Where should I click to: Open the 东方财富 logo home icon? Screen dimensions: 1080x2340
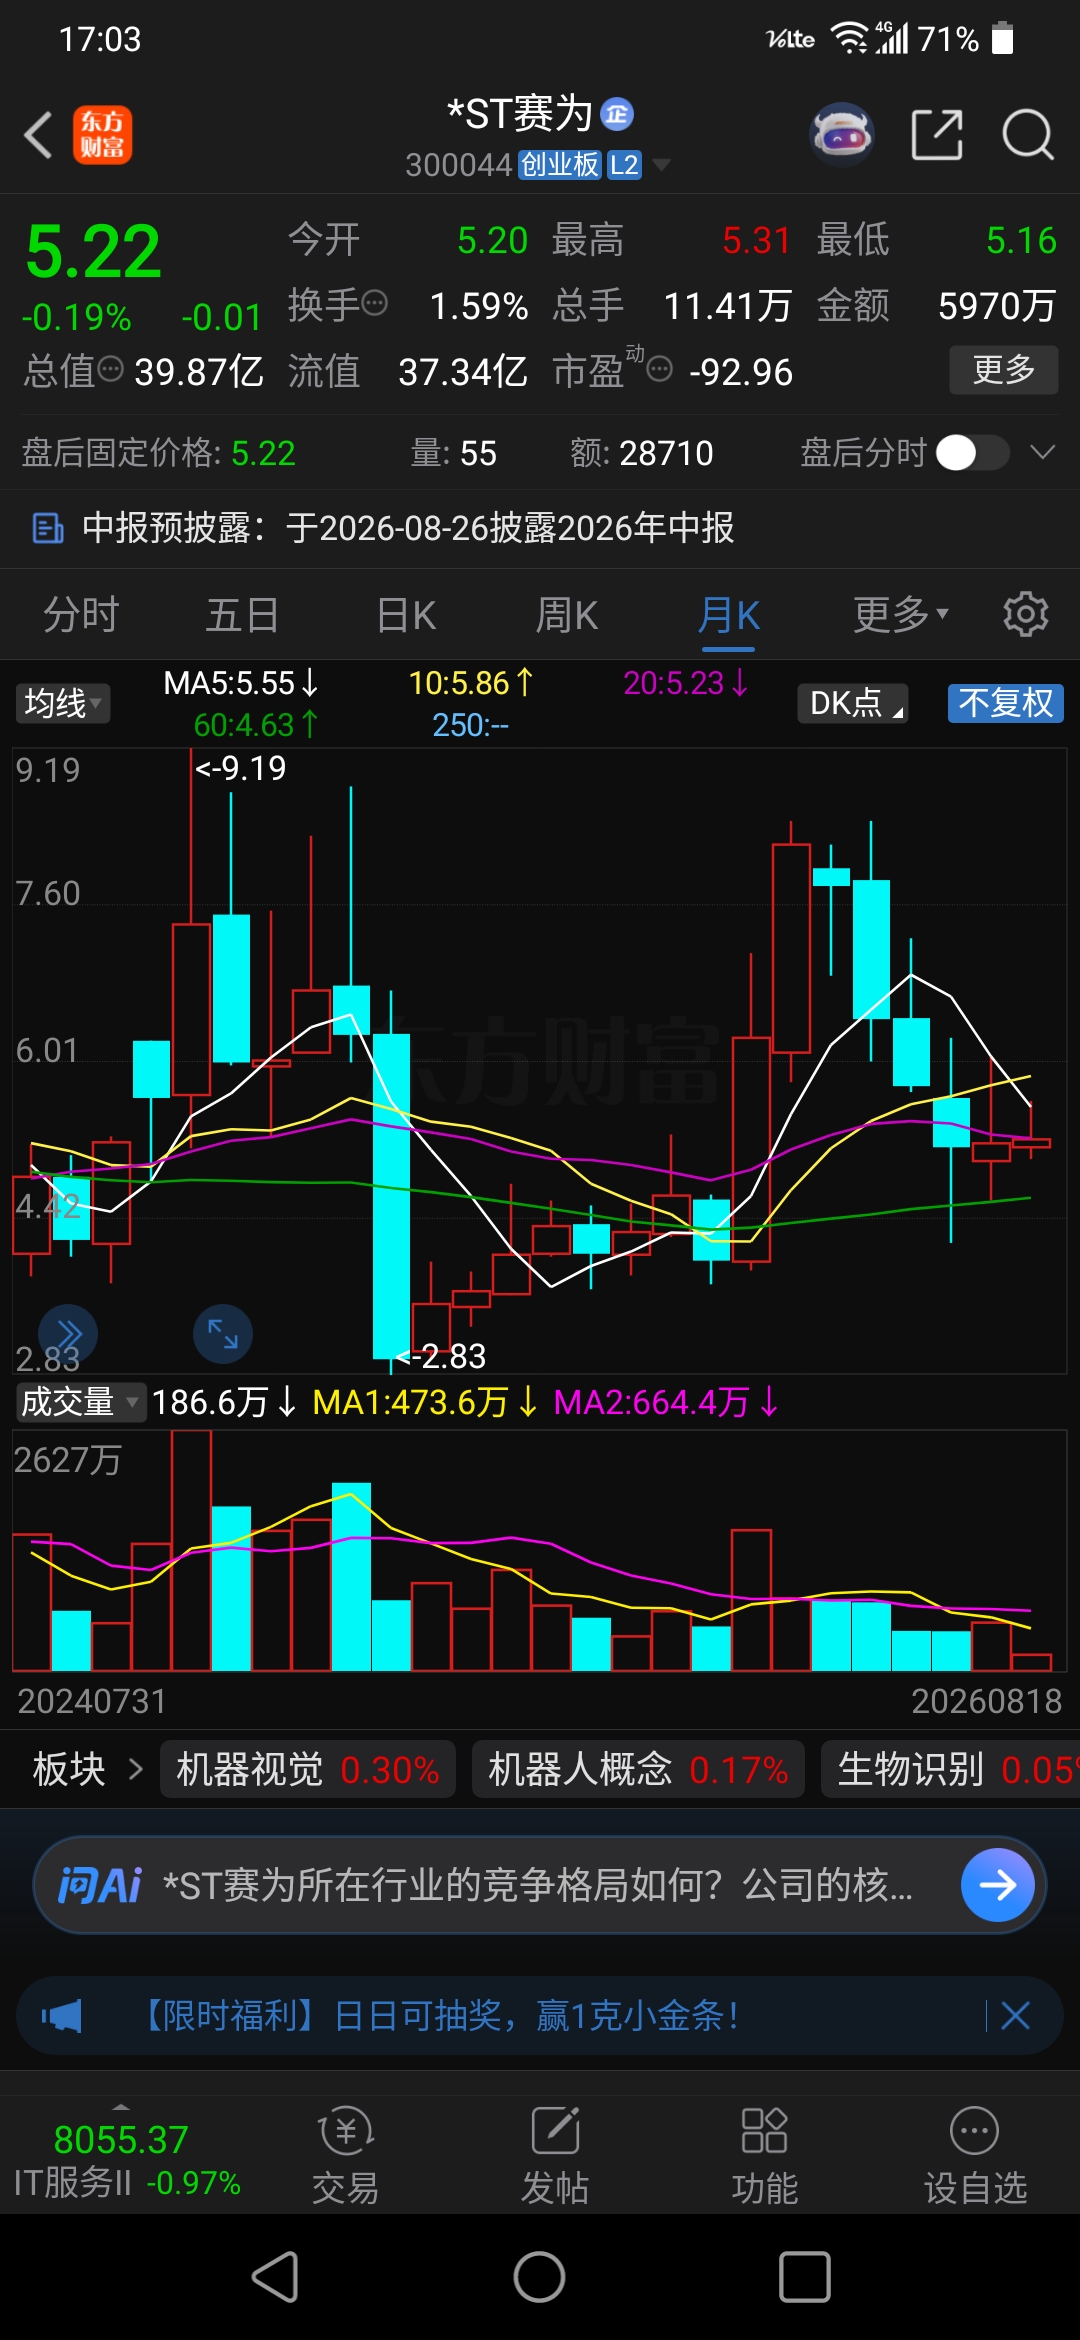point(102,135)
